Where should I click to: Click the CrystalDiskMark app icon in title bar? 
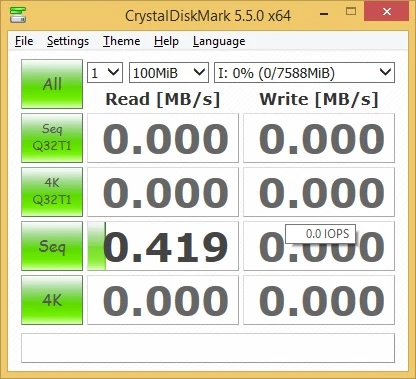(18, 15)
